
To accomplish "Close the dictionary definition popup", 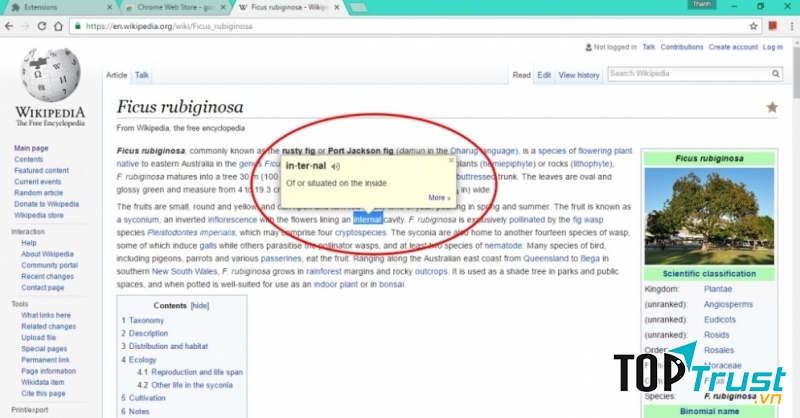I will click(x=451, y=159).
